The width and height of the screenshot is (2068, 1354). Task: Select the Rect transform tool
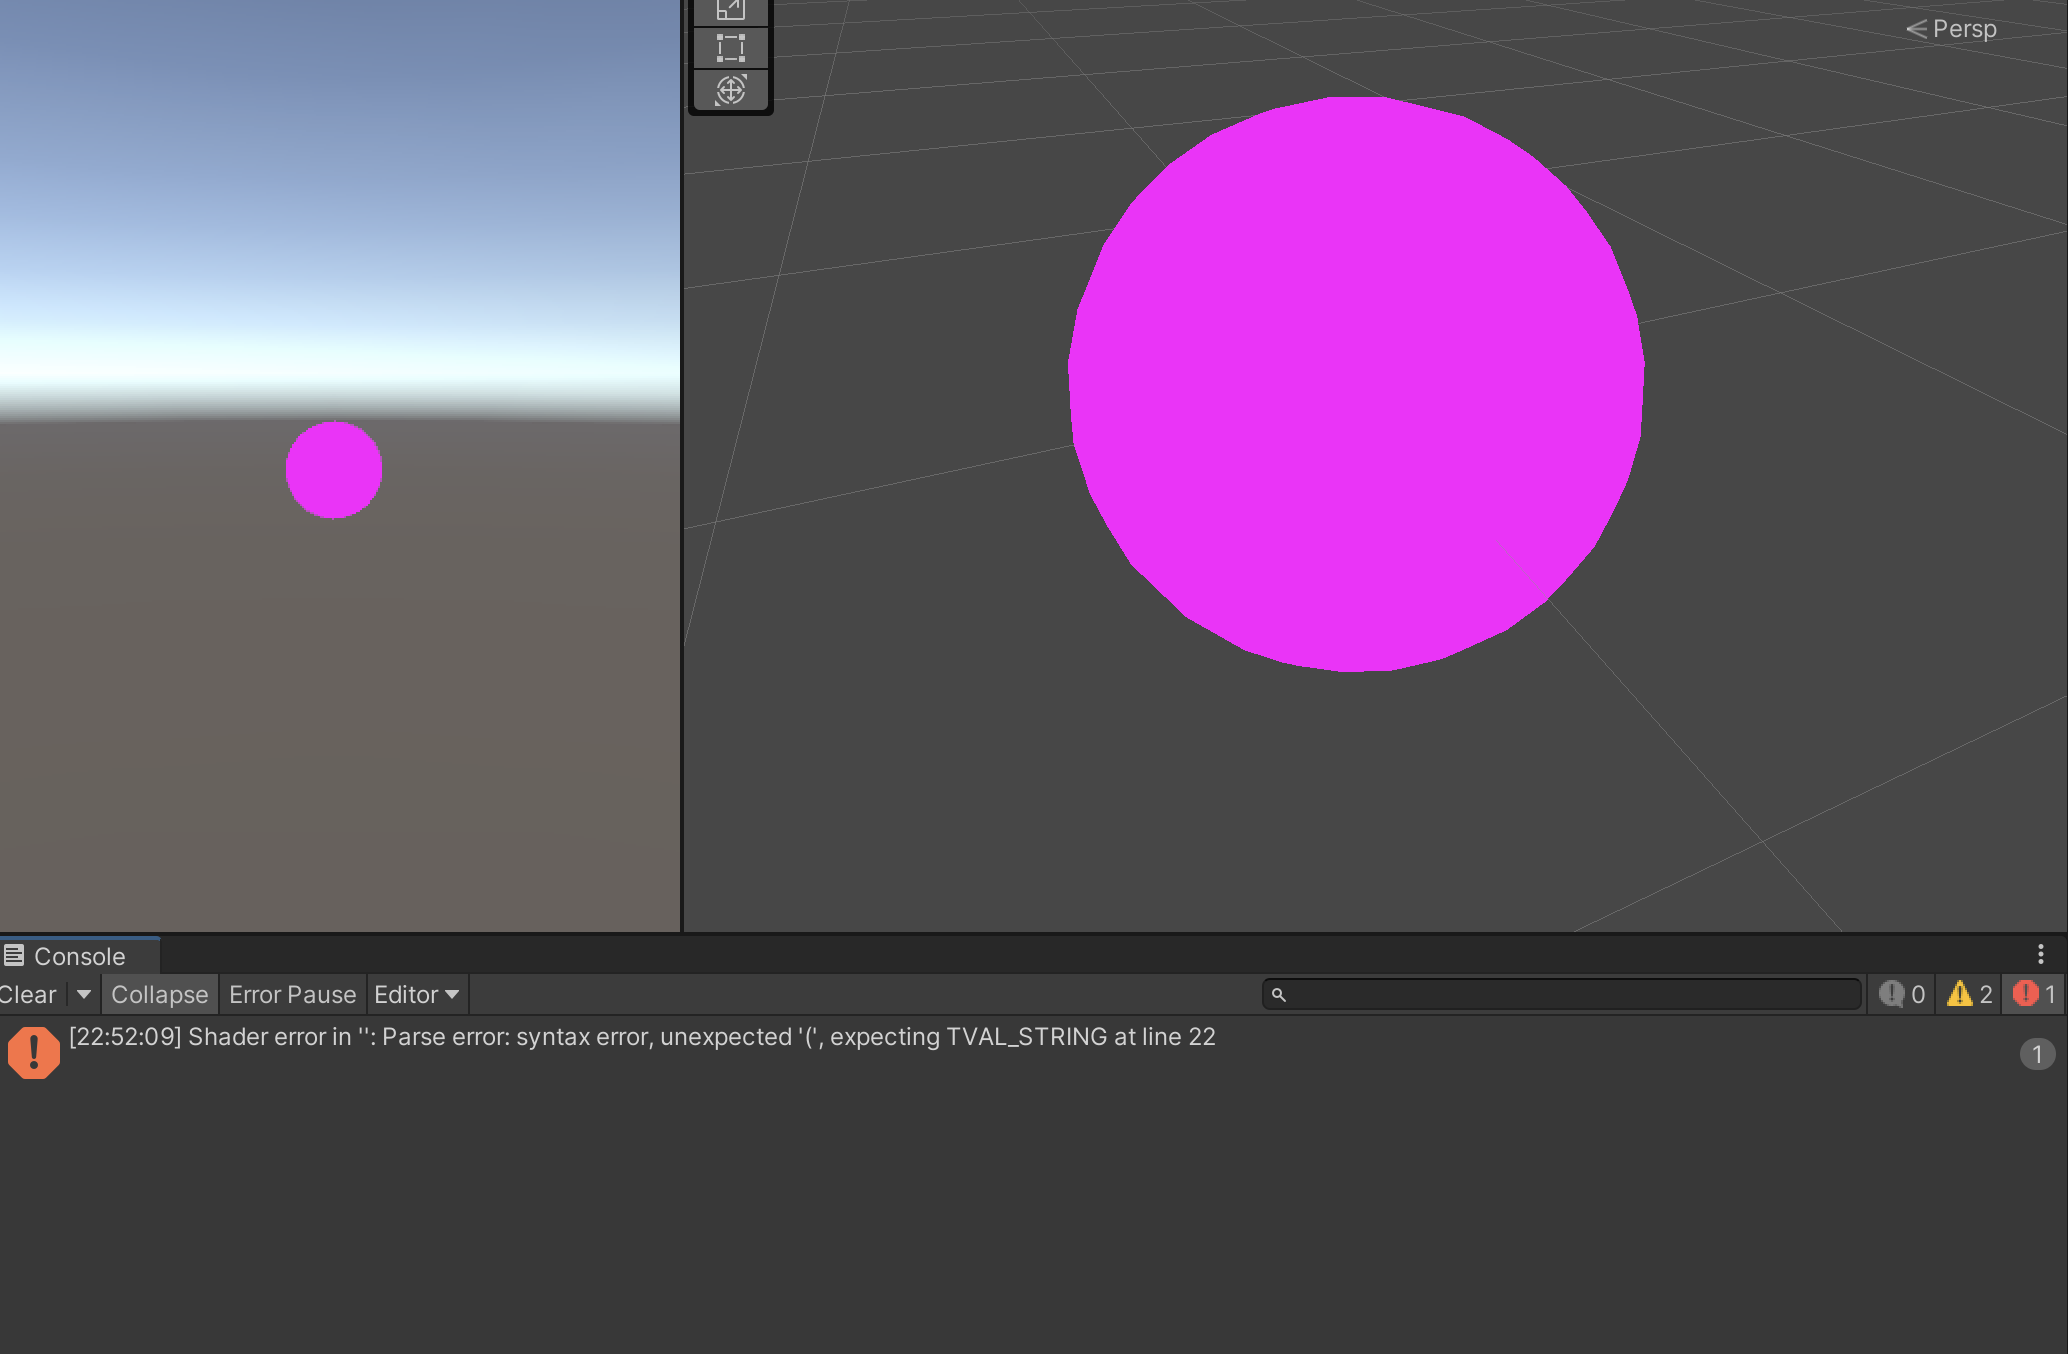[x=731, y=48]
